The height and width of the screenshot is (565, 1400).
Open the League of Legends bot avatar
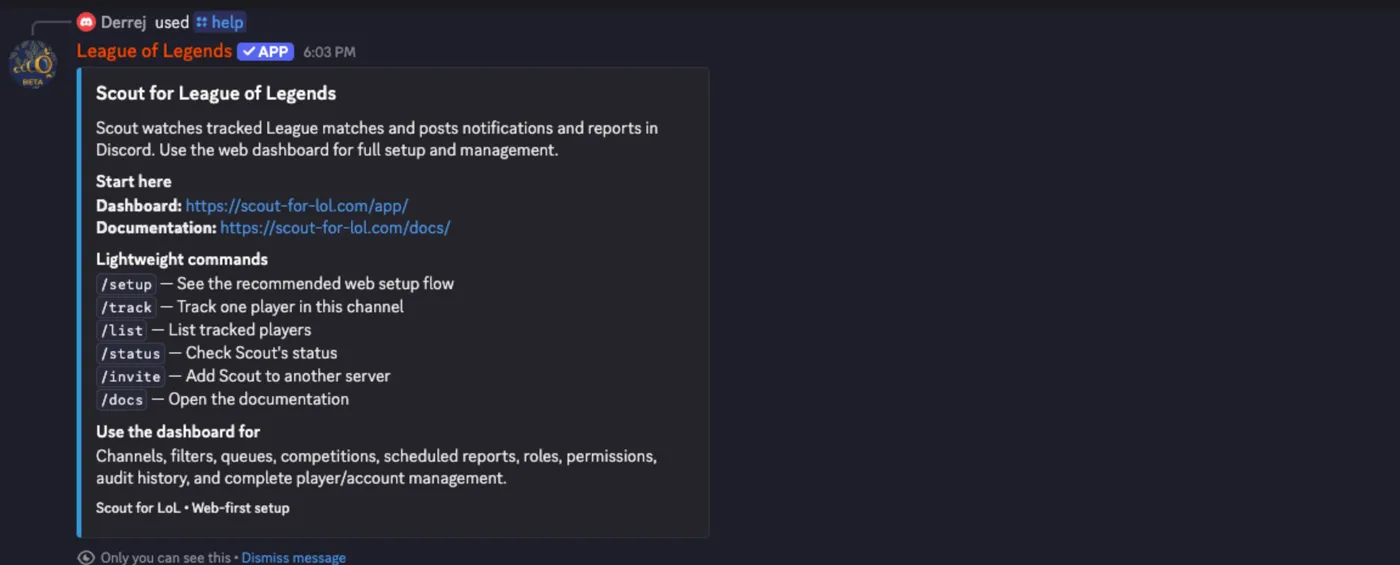[33, 66]
